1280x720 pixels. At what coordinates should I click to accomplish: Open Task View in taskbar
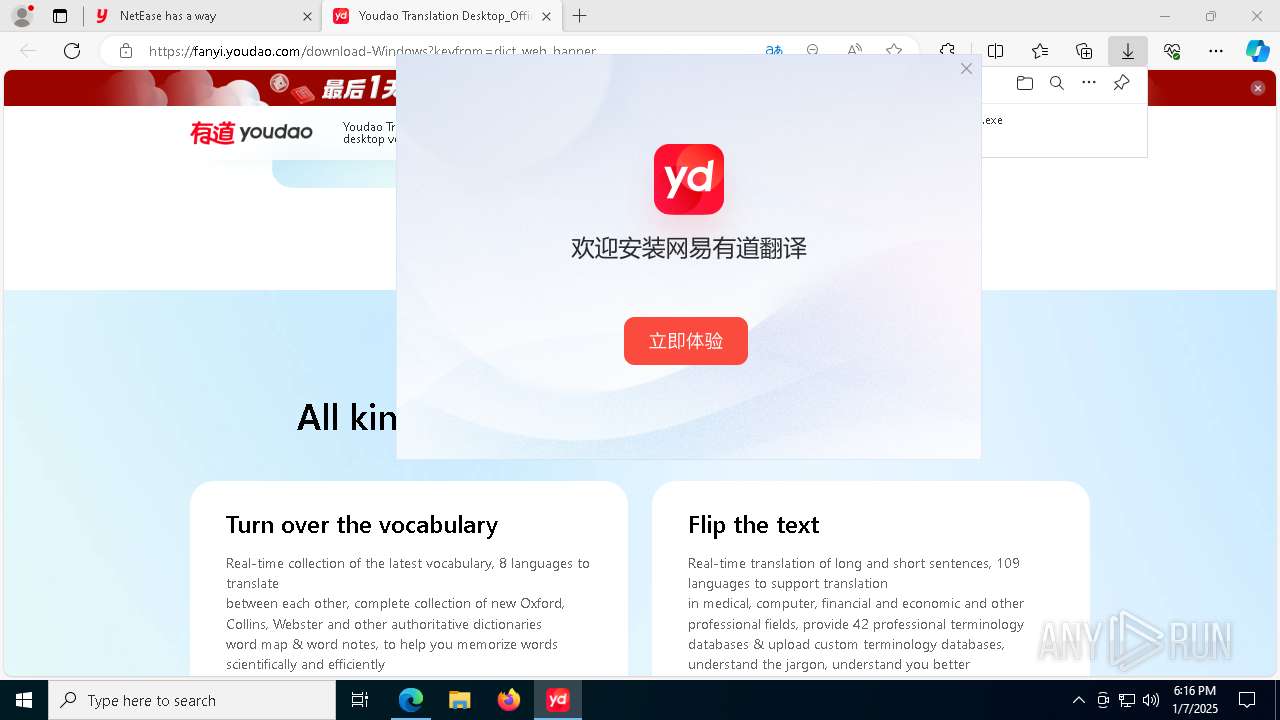(x=360, y=700)
